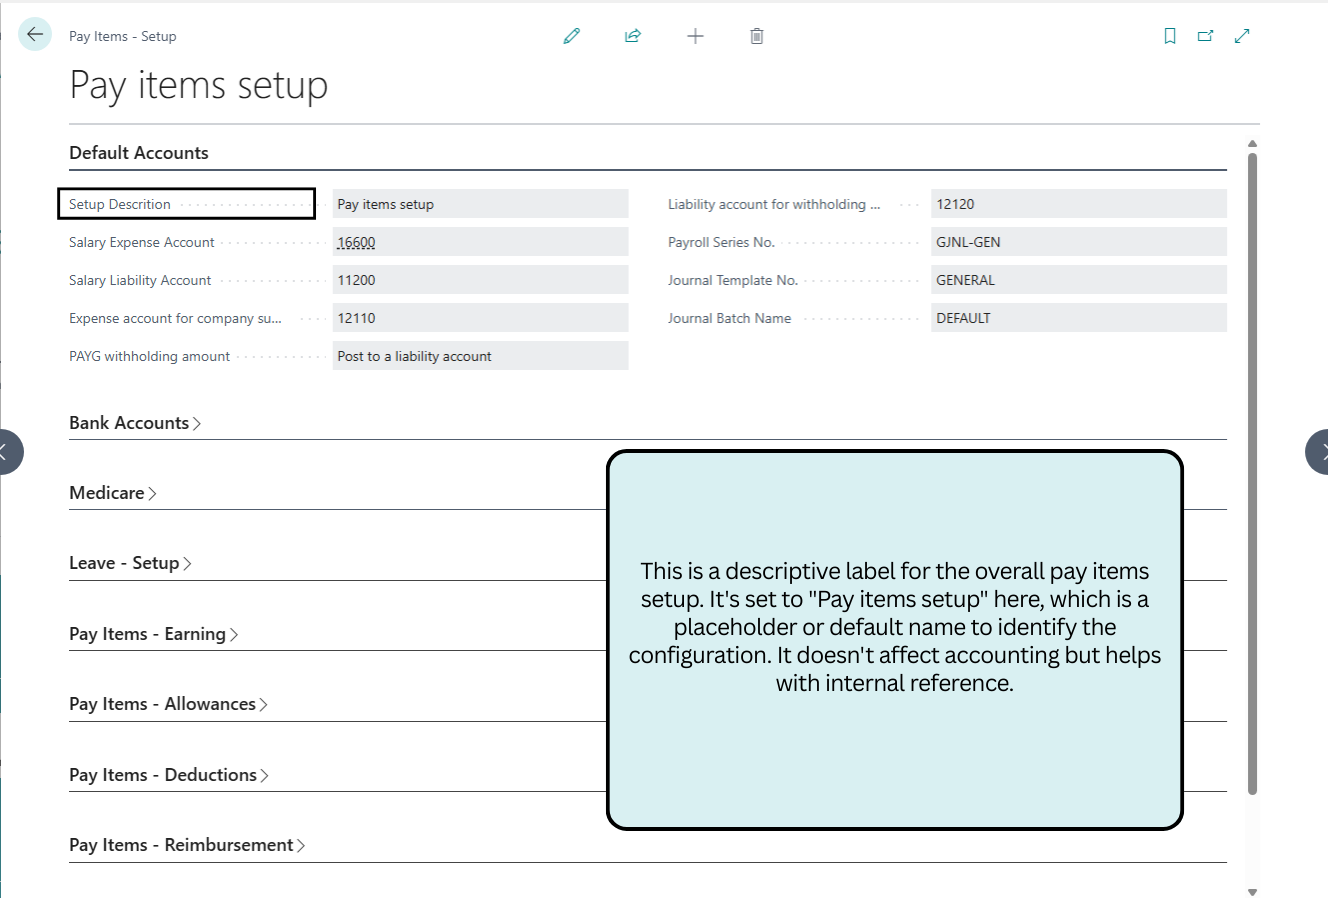
Task: Expand the Leave - Setup section
Action: point(129,563)
